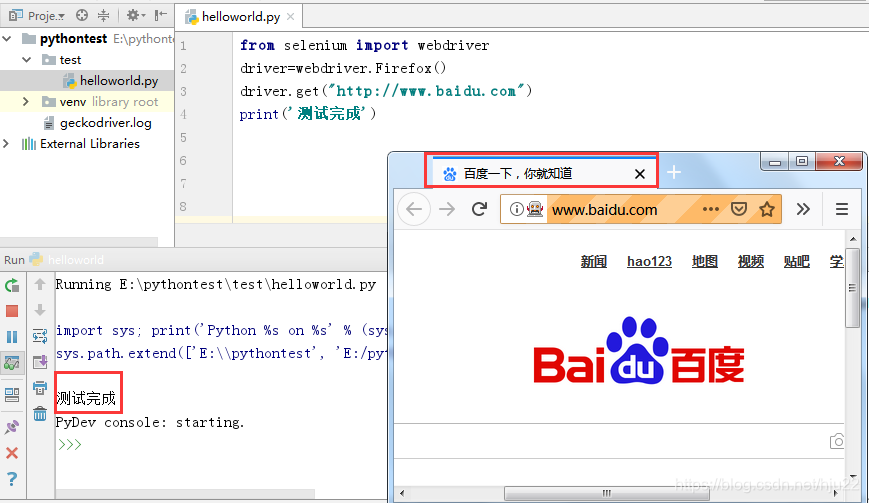Collapse all in Project panel
Image resolution: width=869 pixels, height=503 pixels.
(x=104, y=16)
